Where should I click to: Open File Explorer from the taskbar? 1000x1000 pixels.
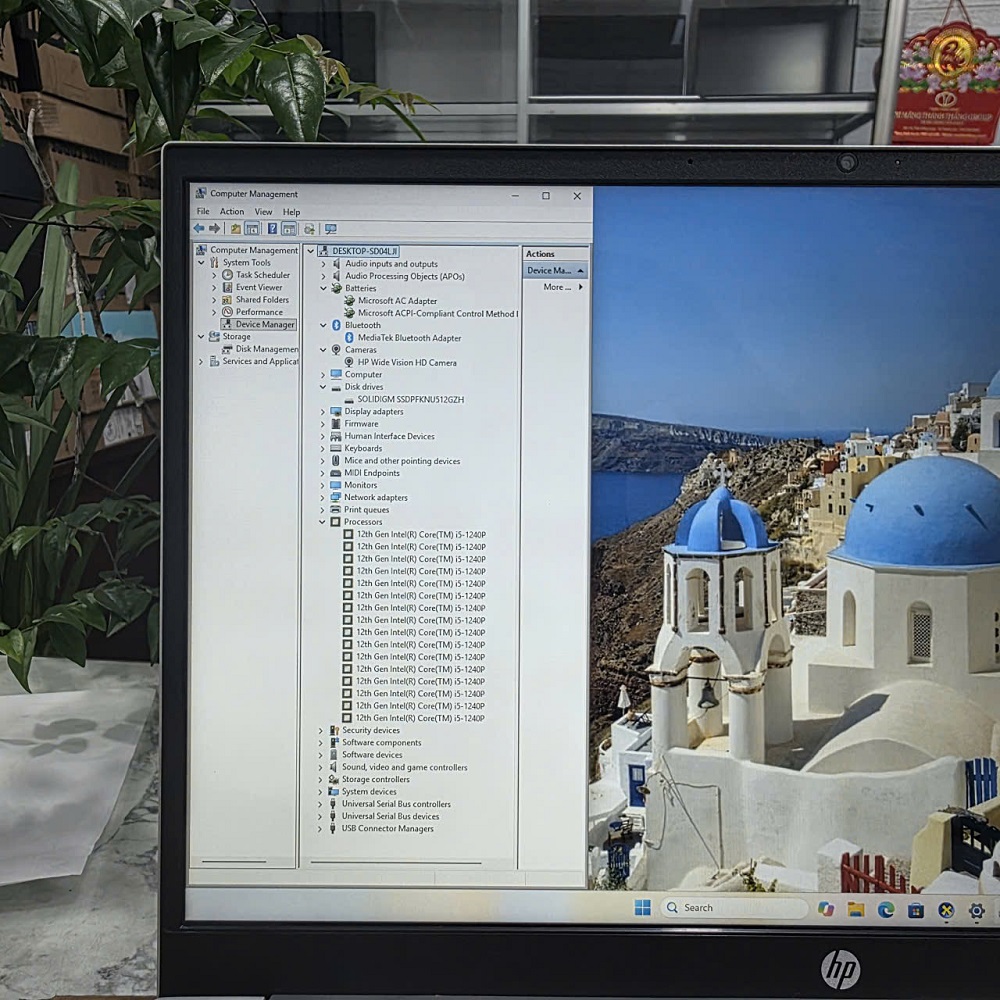(x=855, y=909)
